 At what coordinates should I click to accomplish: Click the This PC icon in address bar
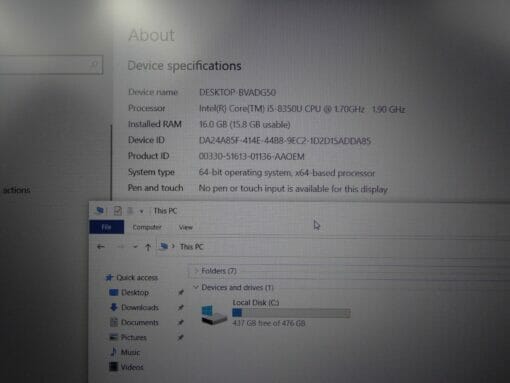click(x=164, y=247)
